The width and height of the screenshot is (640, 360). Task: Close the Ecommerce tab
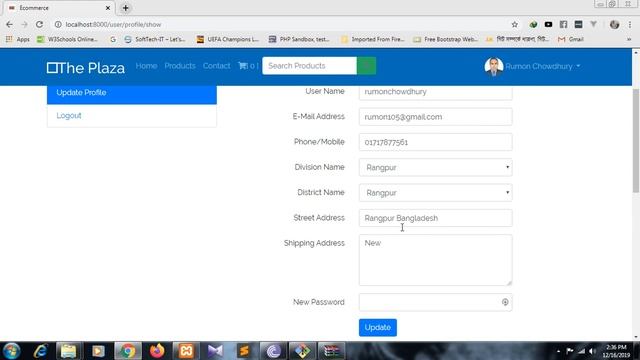coord(108,8)
